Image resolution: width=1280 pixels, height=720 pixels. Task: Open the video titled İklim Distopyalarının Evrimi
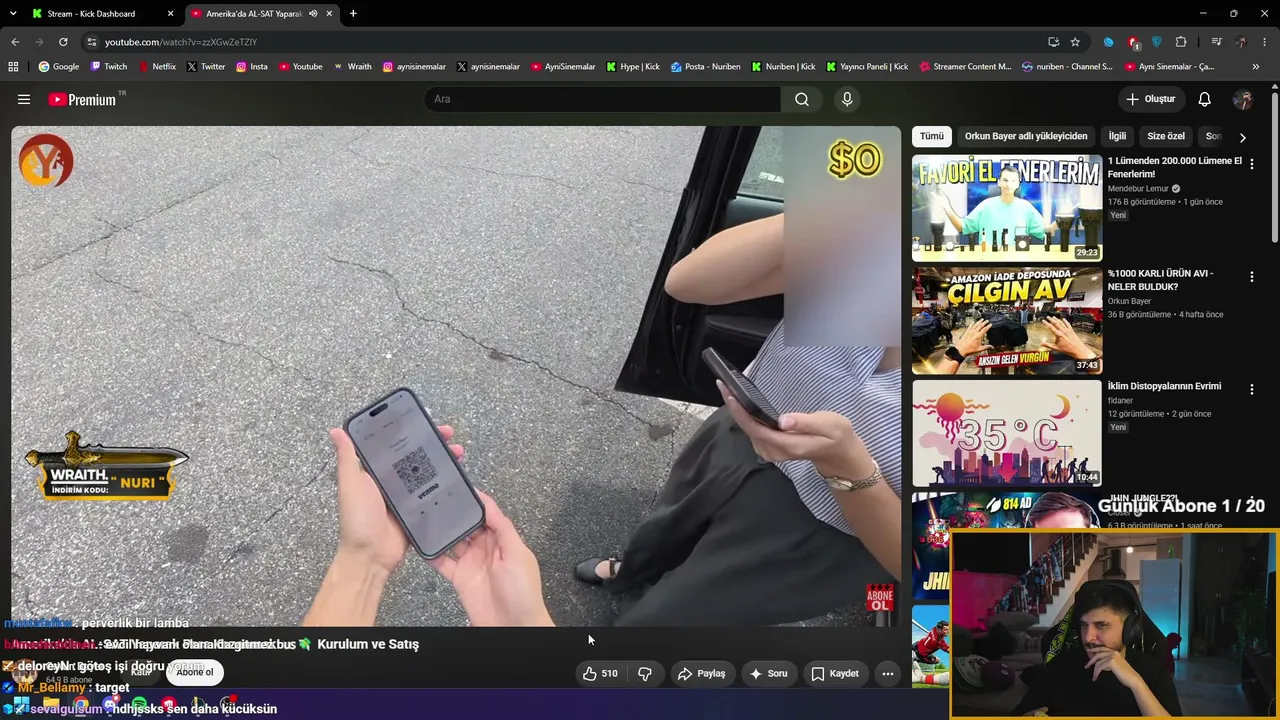[x=1164, y=387]
